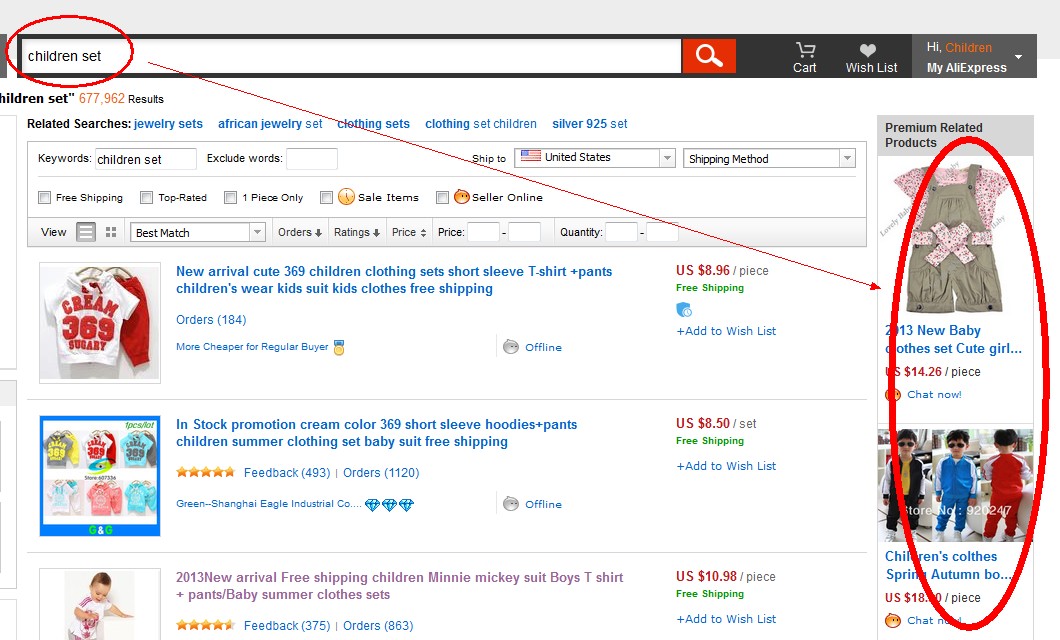View Orders (184) link
This screenshot has width=1060, height=640.
(x=212, y=320)
